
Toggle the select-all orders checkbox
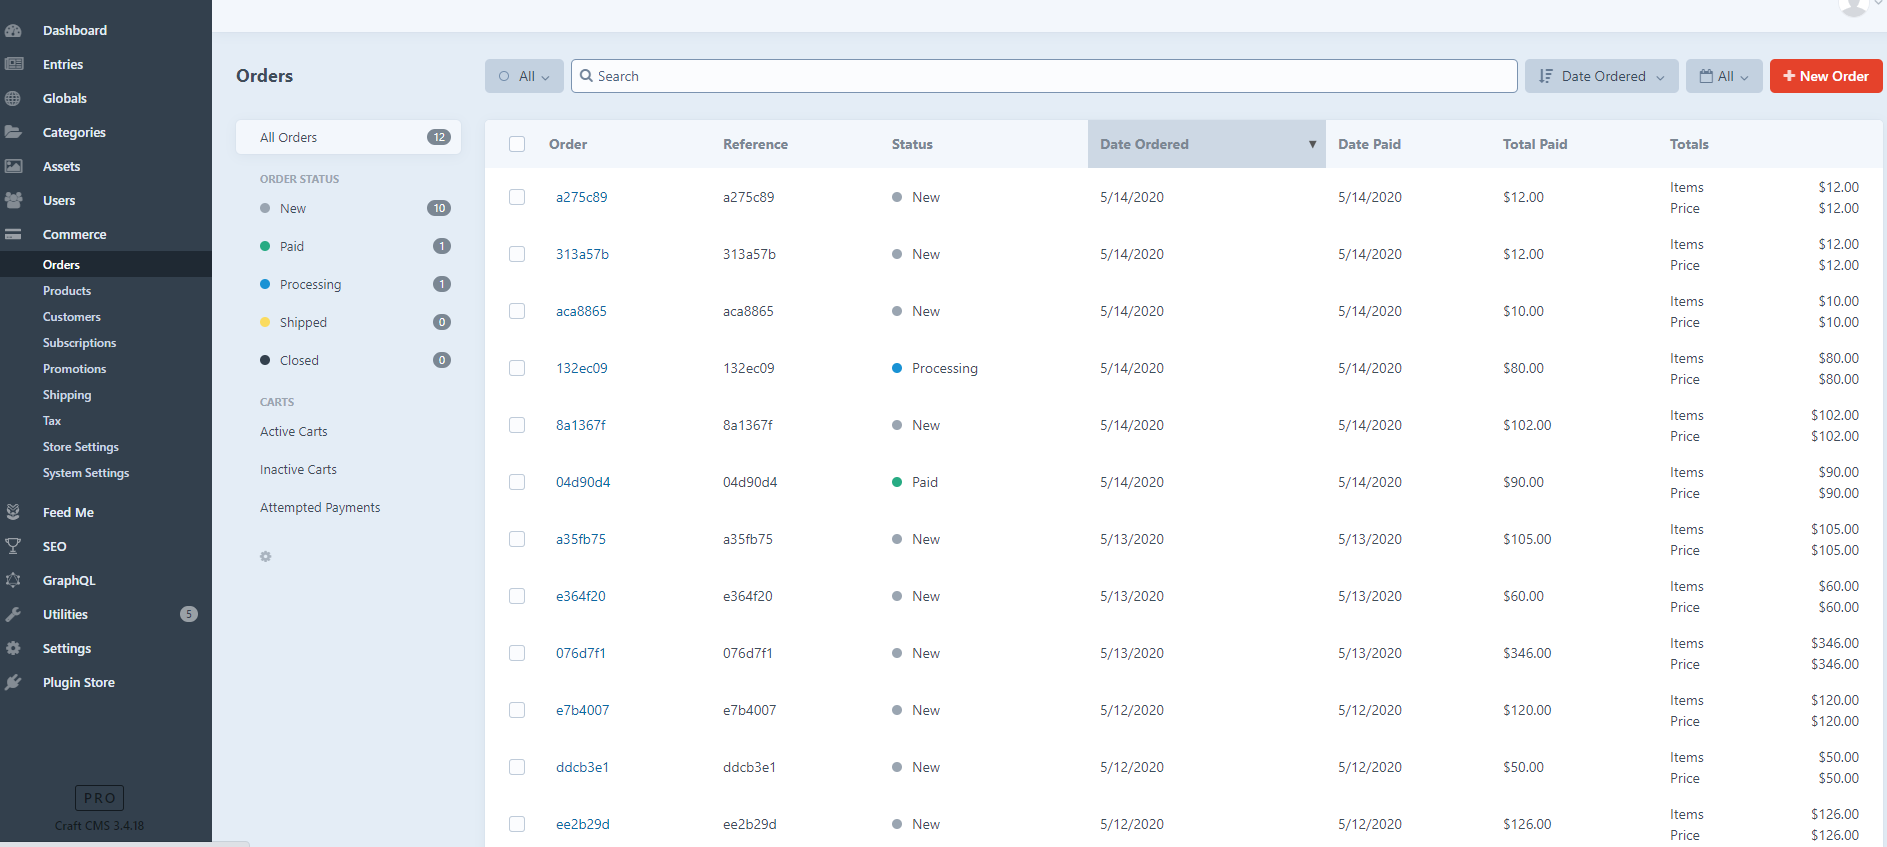pos(517,144)
